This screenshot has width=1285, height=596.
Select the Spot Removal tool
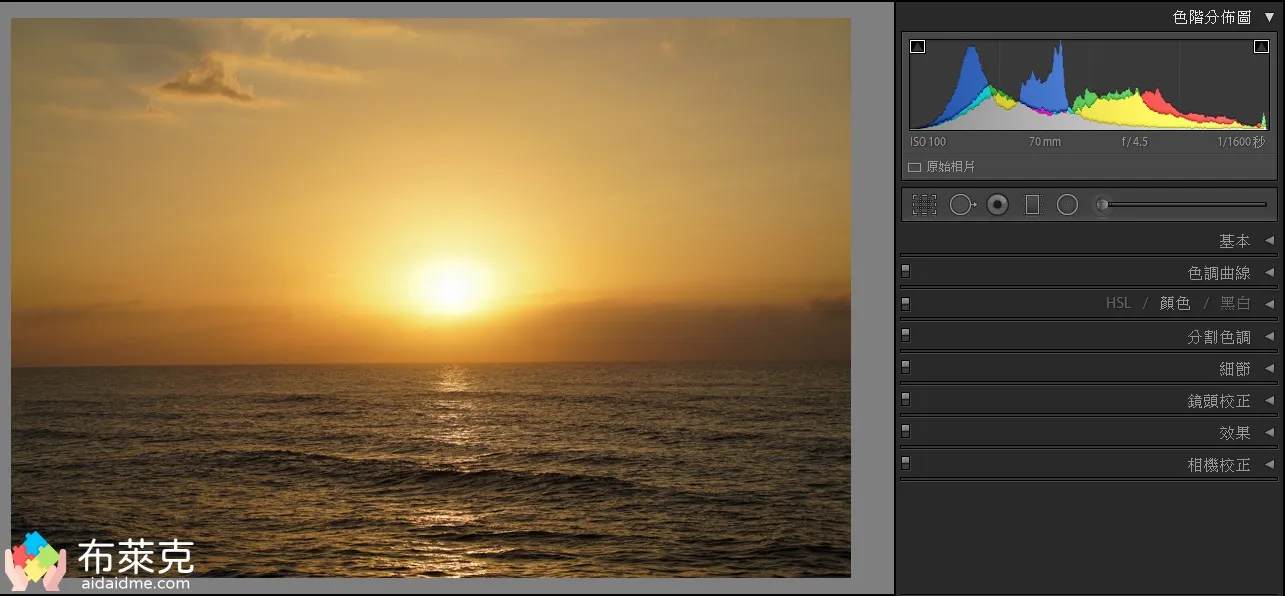click(962, 205)
